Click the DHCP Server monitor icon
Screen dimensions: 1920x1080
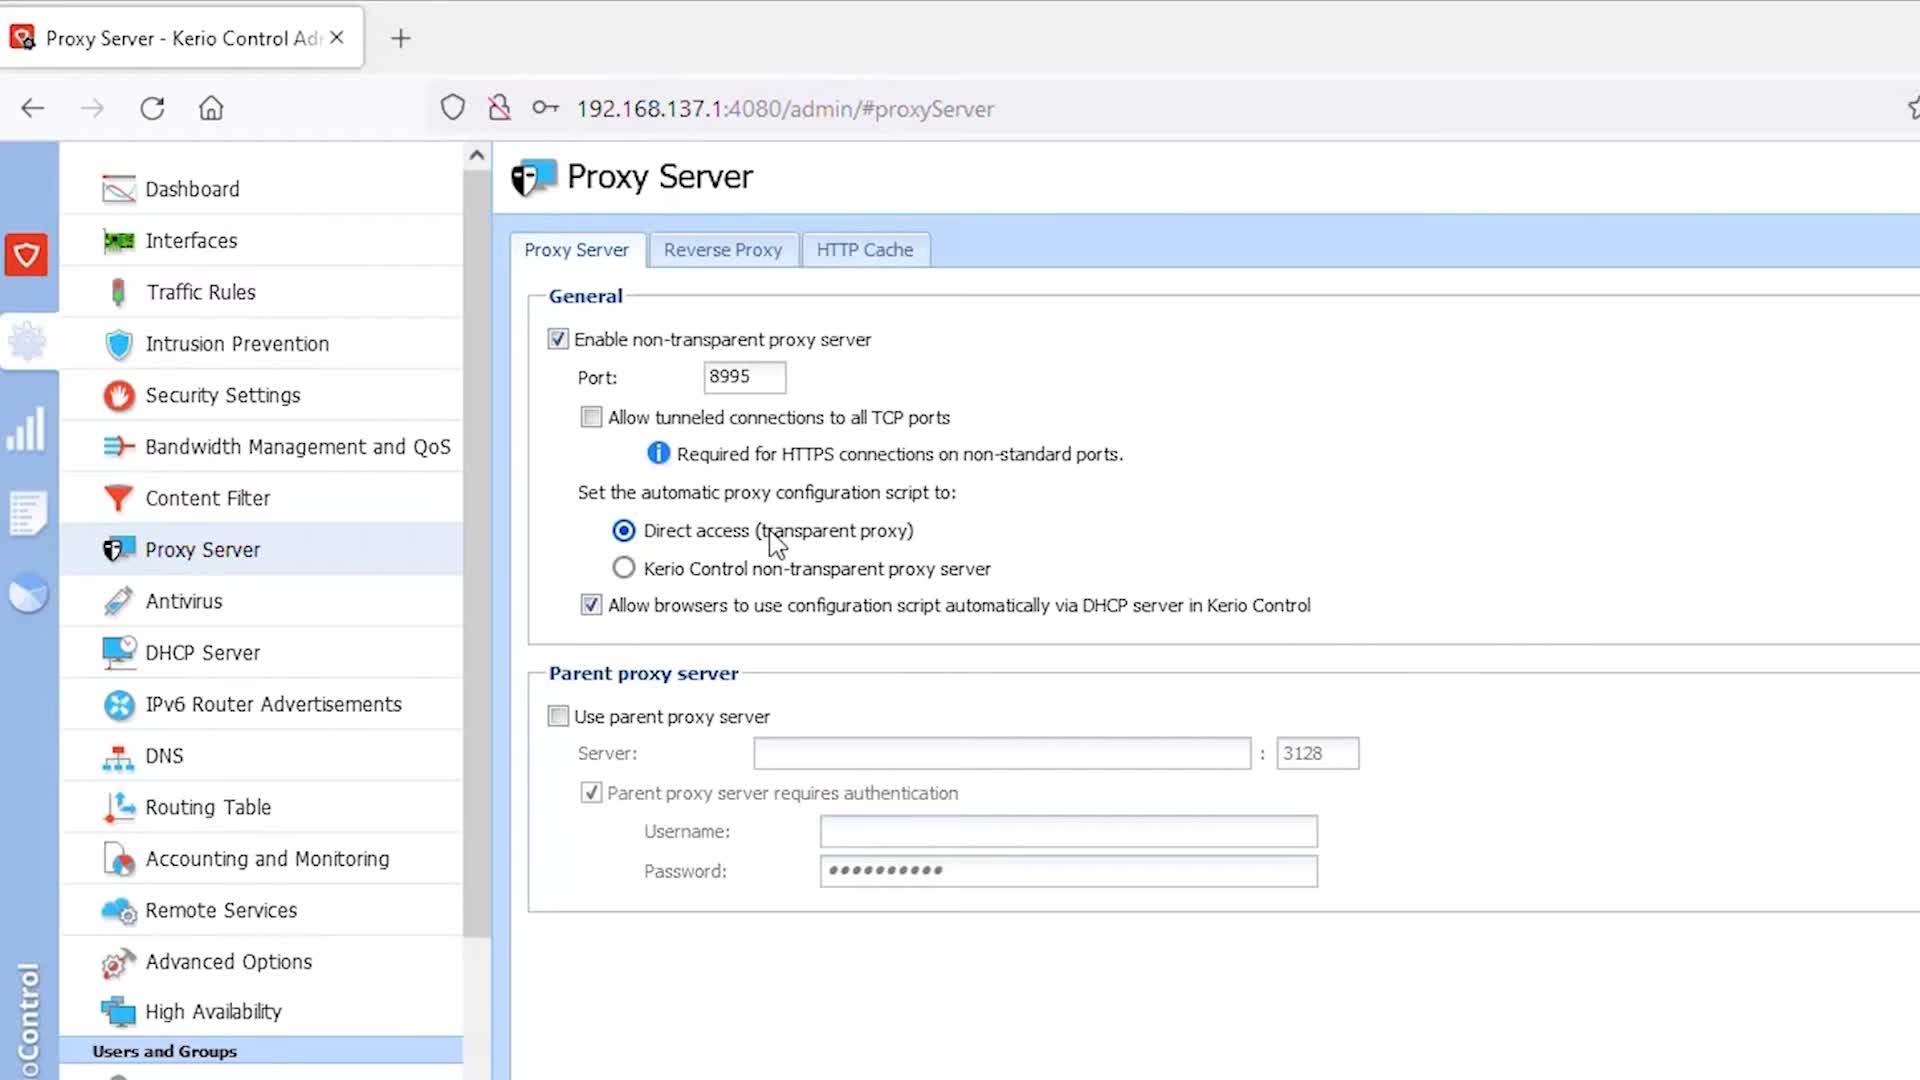click(119, 652)
